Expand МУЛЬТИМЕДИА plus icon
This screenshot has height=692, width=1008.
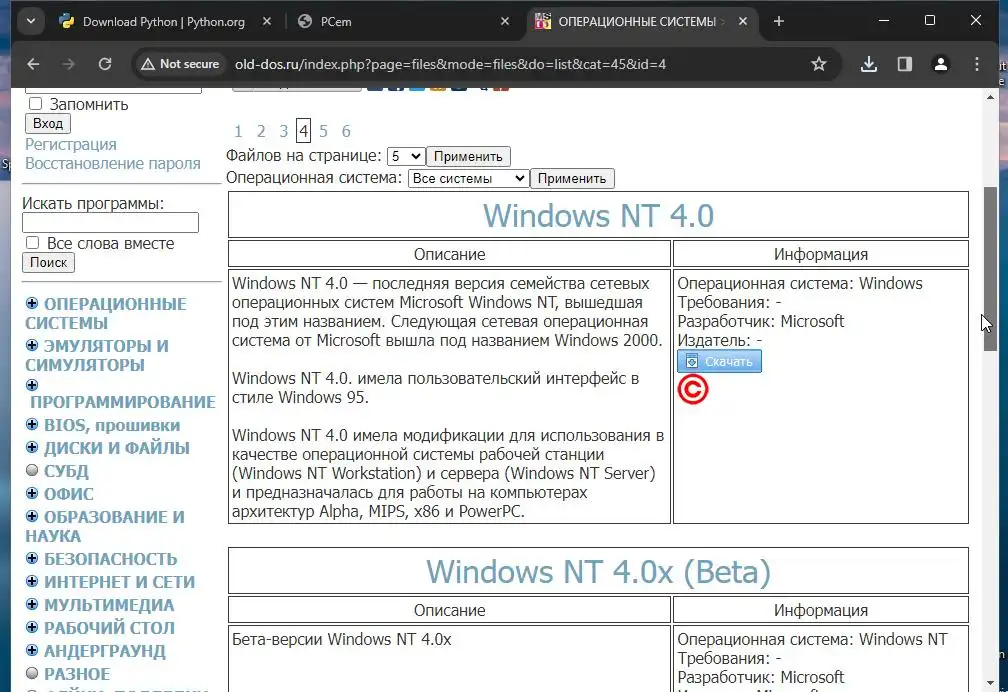pyautogui.click(x=32, y=605)
